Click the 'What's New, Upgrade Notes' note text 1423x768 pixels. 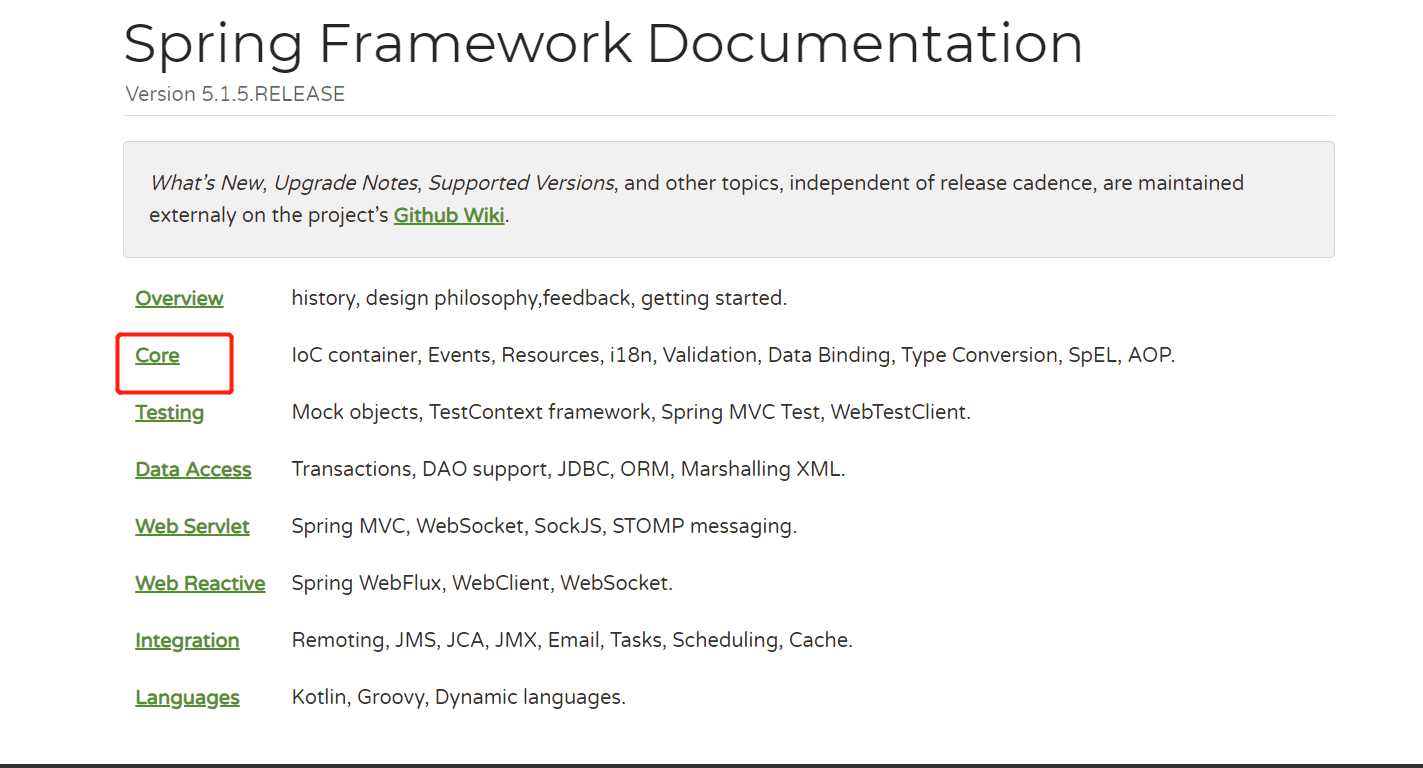click(696, 199)
